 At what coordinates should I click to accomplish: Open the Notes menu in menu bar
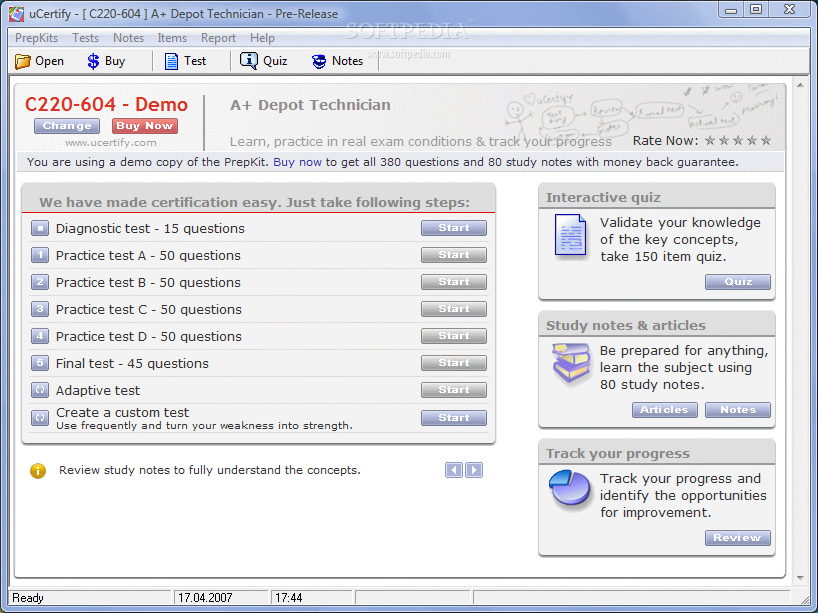(128, 38)
